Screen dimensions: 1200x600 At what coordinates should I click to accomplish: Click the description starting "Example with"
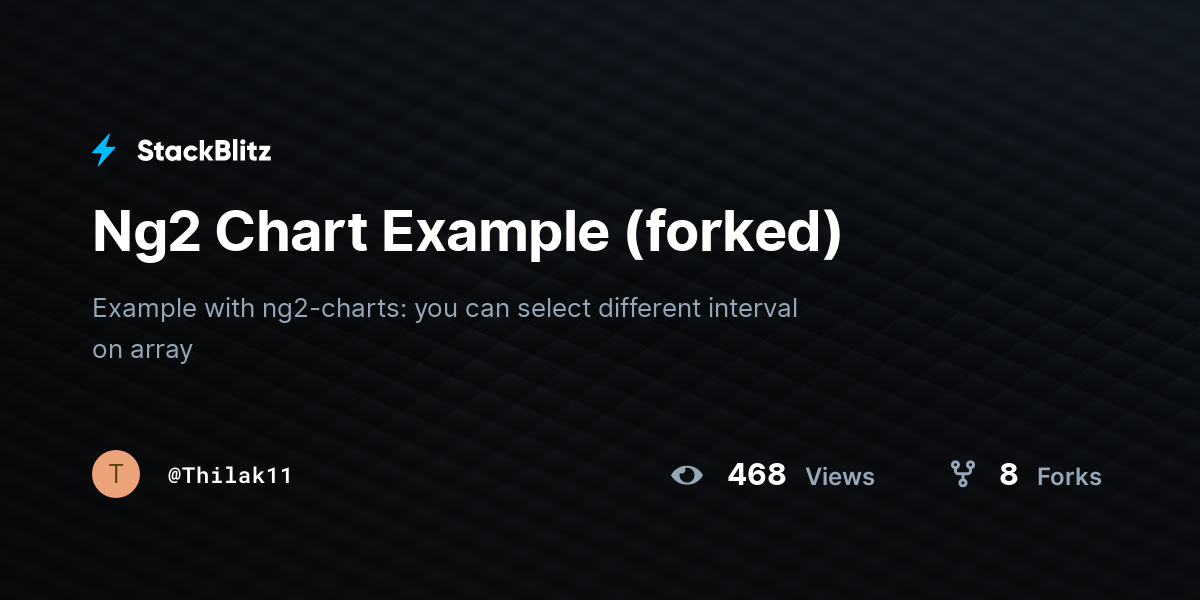(445, 308)
